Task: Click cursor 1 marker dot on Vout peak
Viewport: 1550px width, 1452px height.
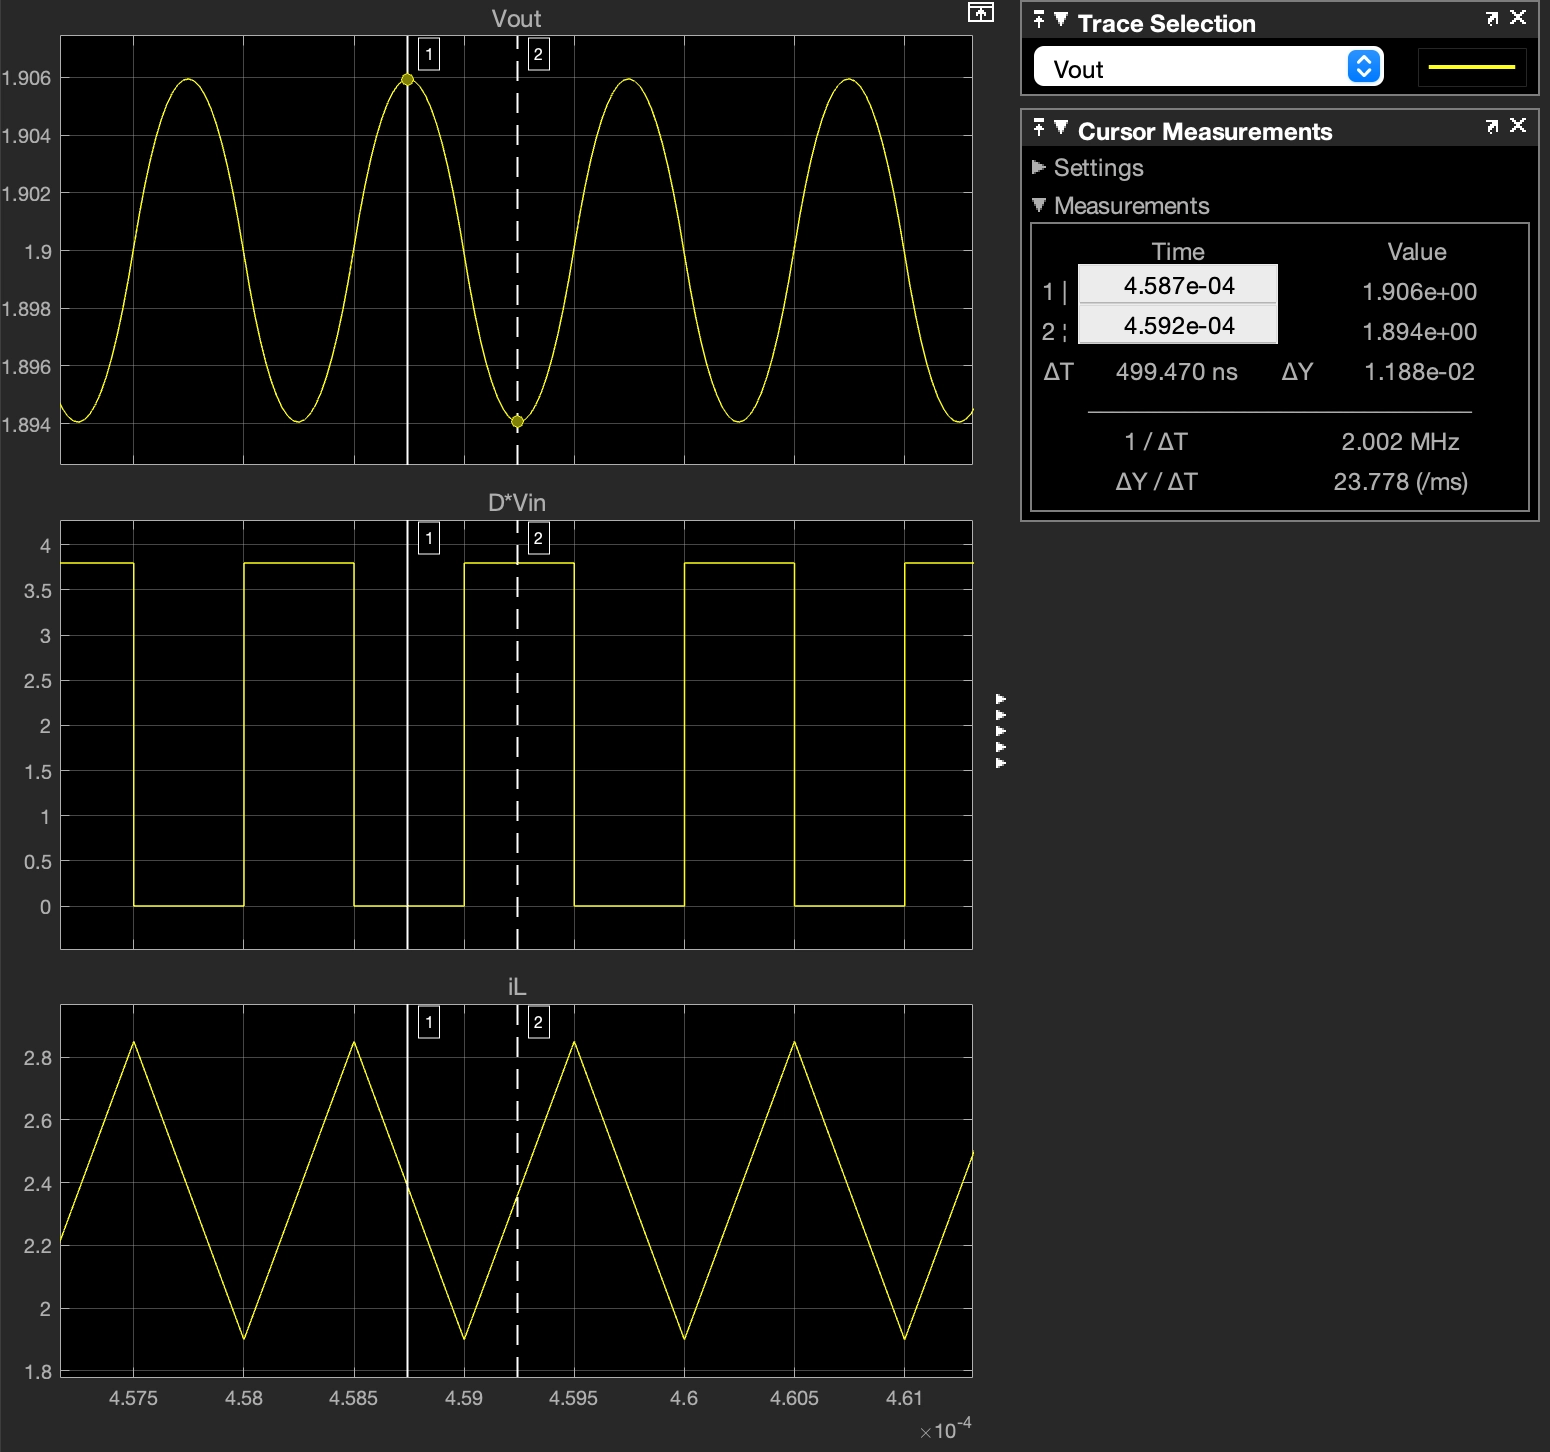Action: coord(407,79)
